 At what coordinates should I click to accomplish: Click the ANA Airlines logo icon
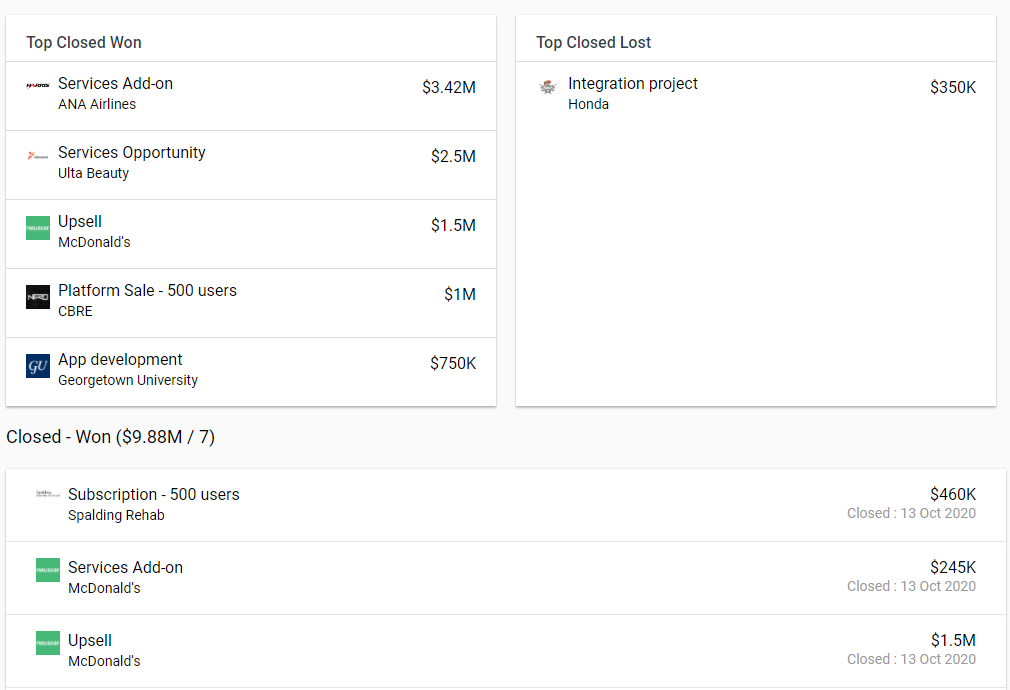[38, 86]
